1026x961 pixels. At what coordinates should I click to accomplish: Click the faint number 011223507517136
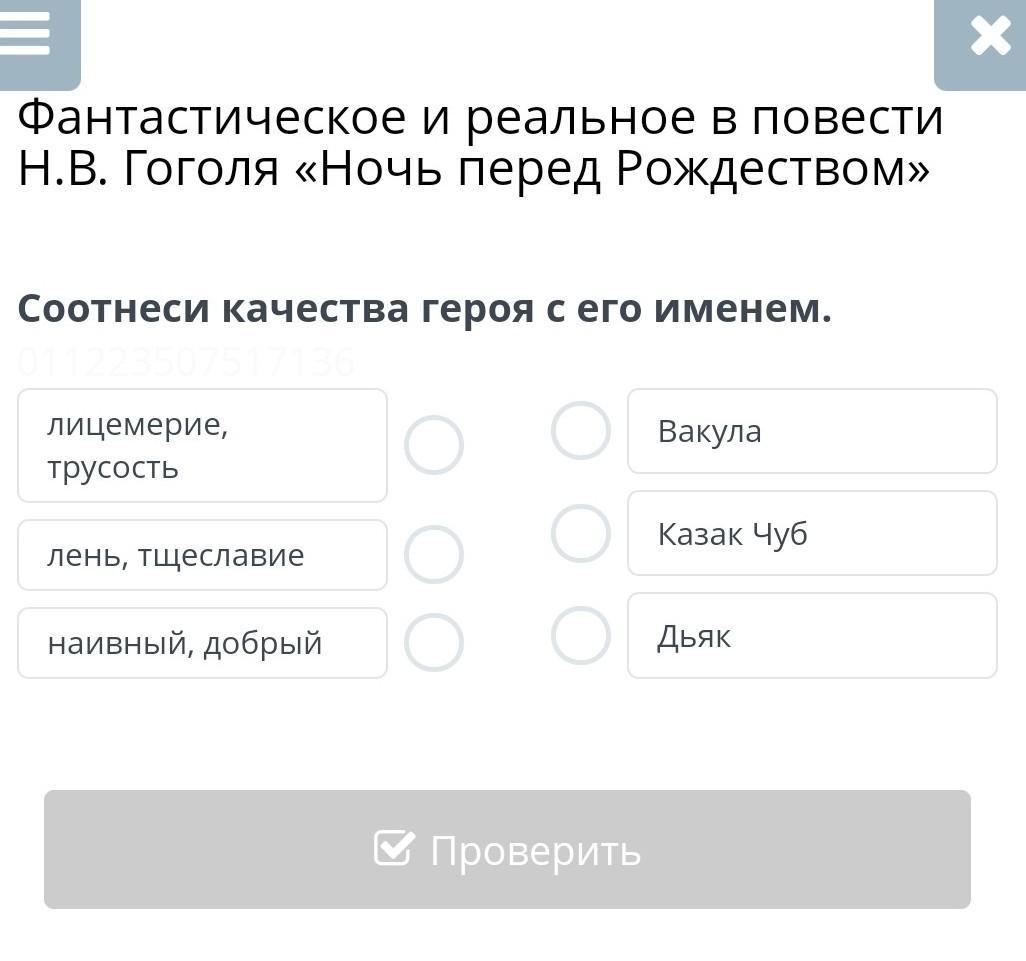click(x=186, y=362)
